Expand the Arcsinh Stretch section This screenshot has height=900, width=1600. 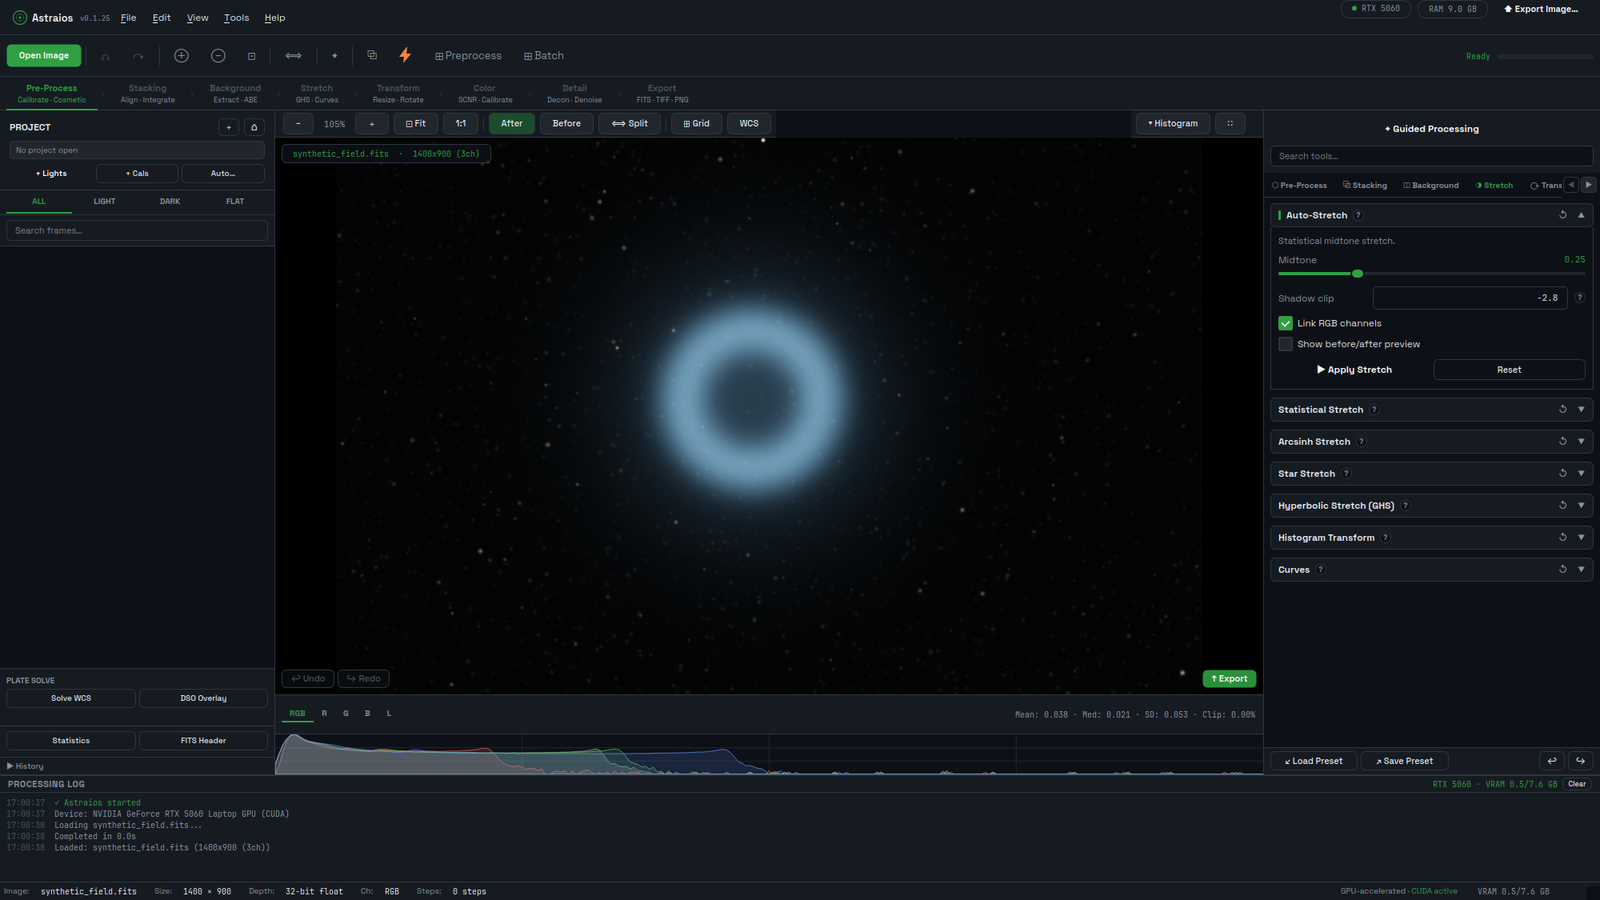click(1581, 442)
